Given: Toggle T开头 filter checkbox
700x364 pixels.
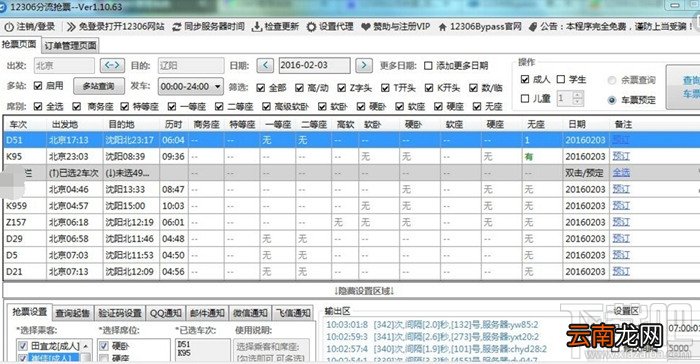Looking at the screenshot, I should [x=385, y=88].
